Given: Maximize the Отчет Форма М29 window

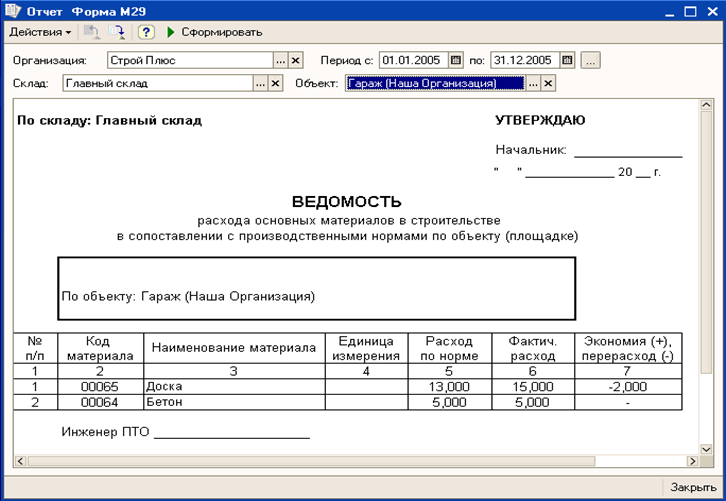Looking at the screenshot, I should (690, 12).
